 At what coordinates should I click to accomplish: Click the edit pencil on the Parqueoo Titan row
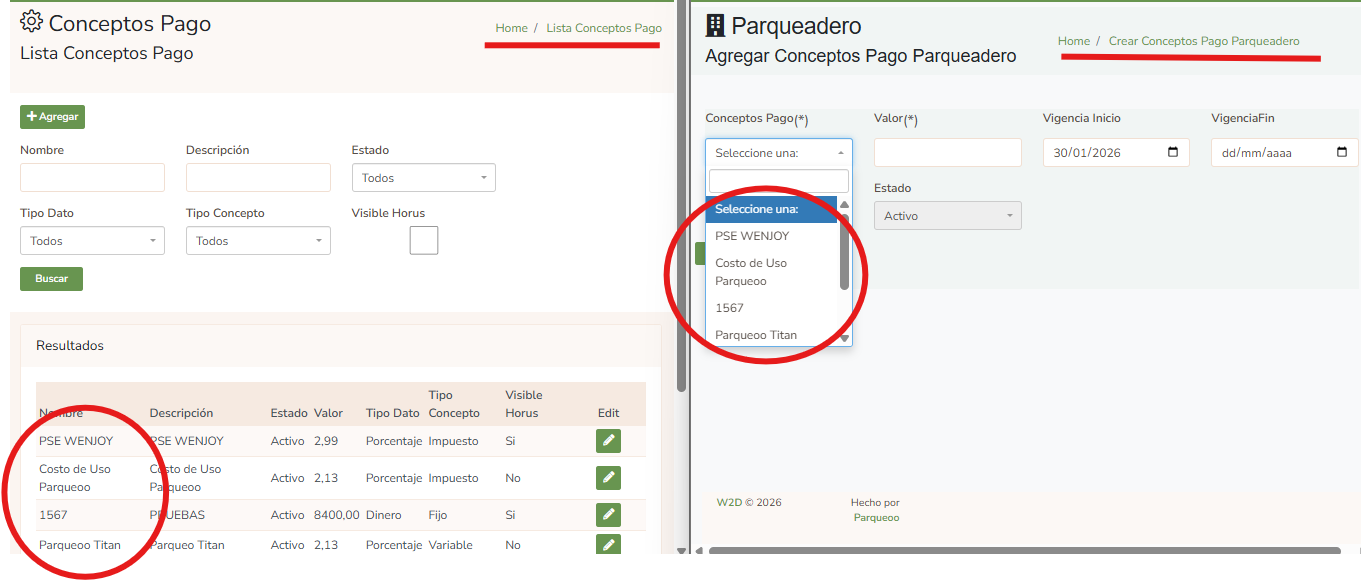click(608, 544)
